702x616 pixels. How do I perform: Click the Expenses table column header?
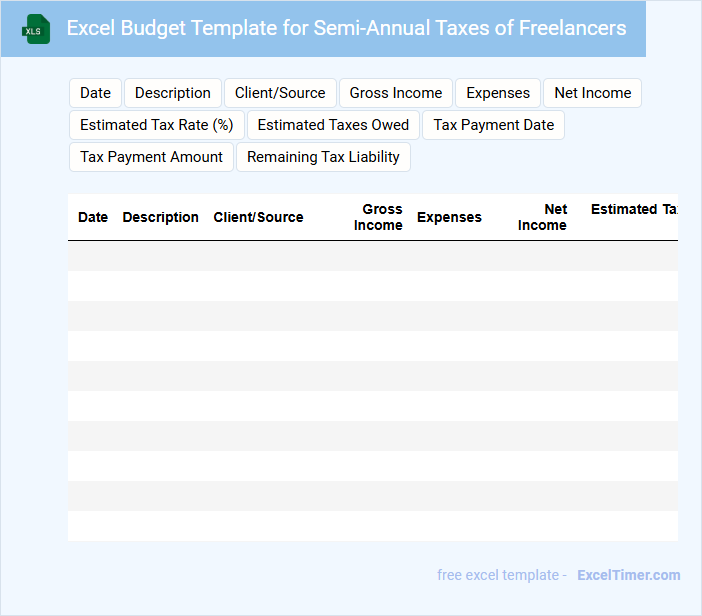click(449, 217)
